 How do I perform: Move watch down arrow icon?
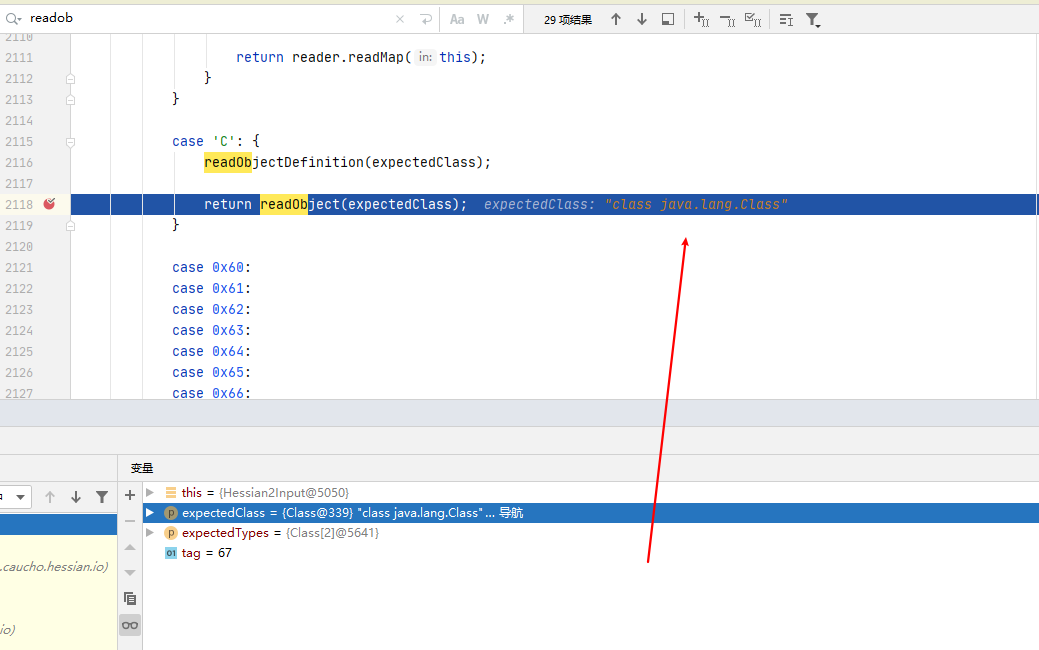[x=130, y=572]
